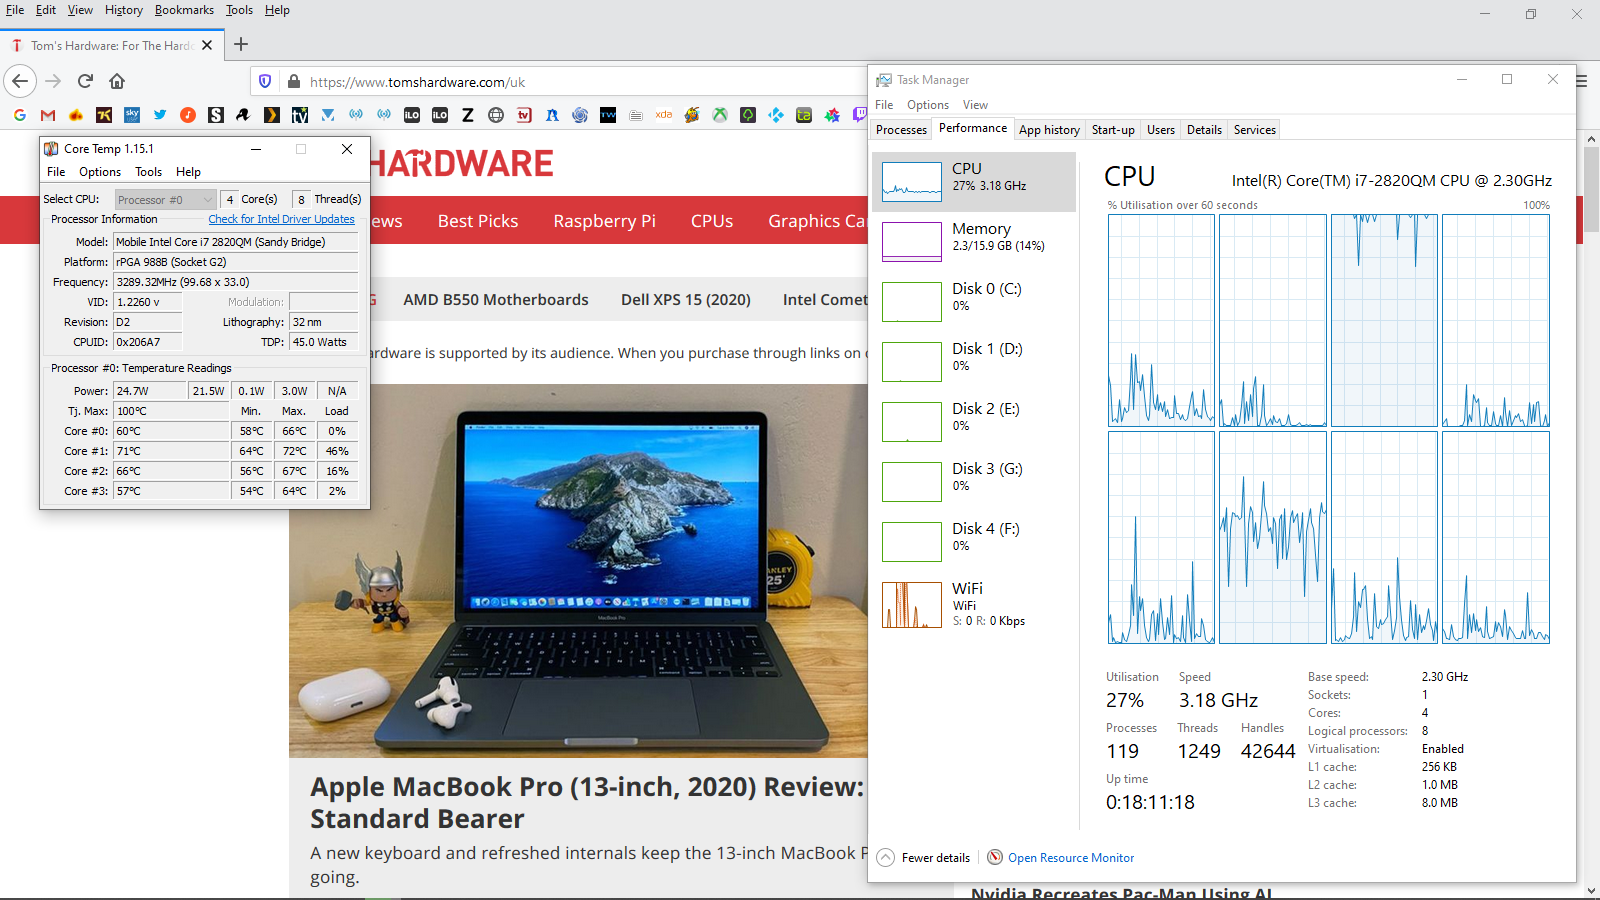
Task: Switch to App history tab
Action: coord(1049,130)
